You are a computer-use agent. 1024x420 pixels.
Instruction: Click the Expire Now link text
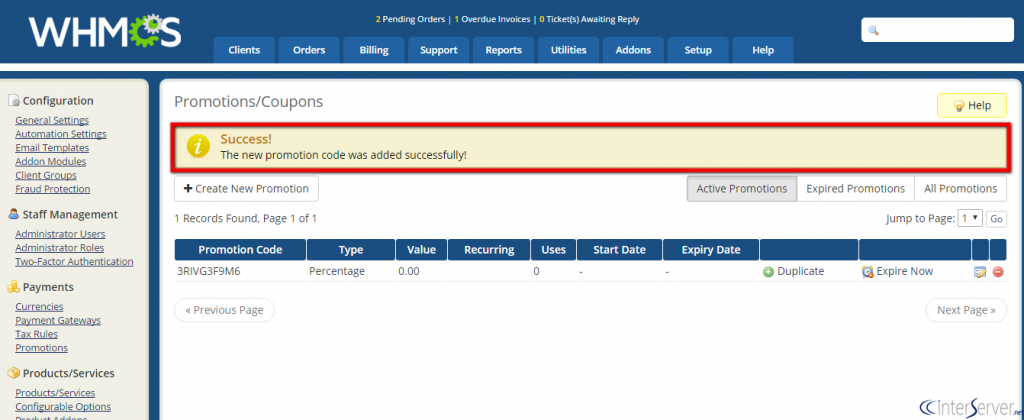(904, 271)
